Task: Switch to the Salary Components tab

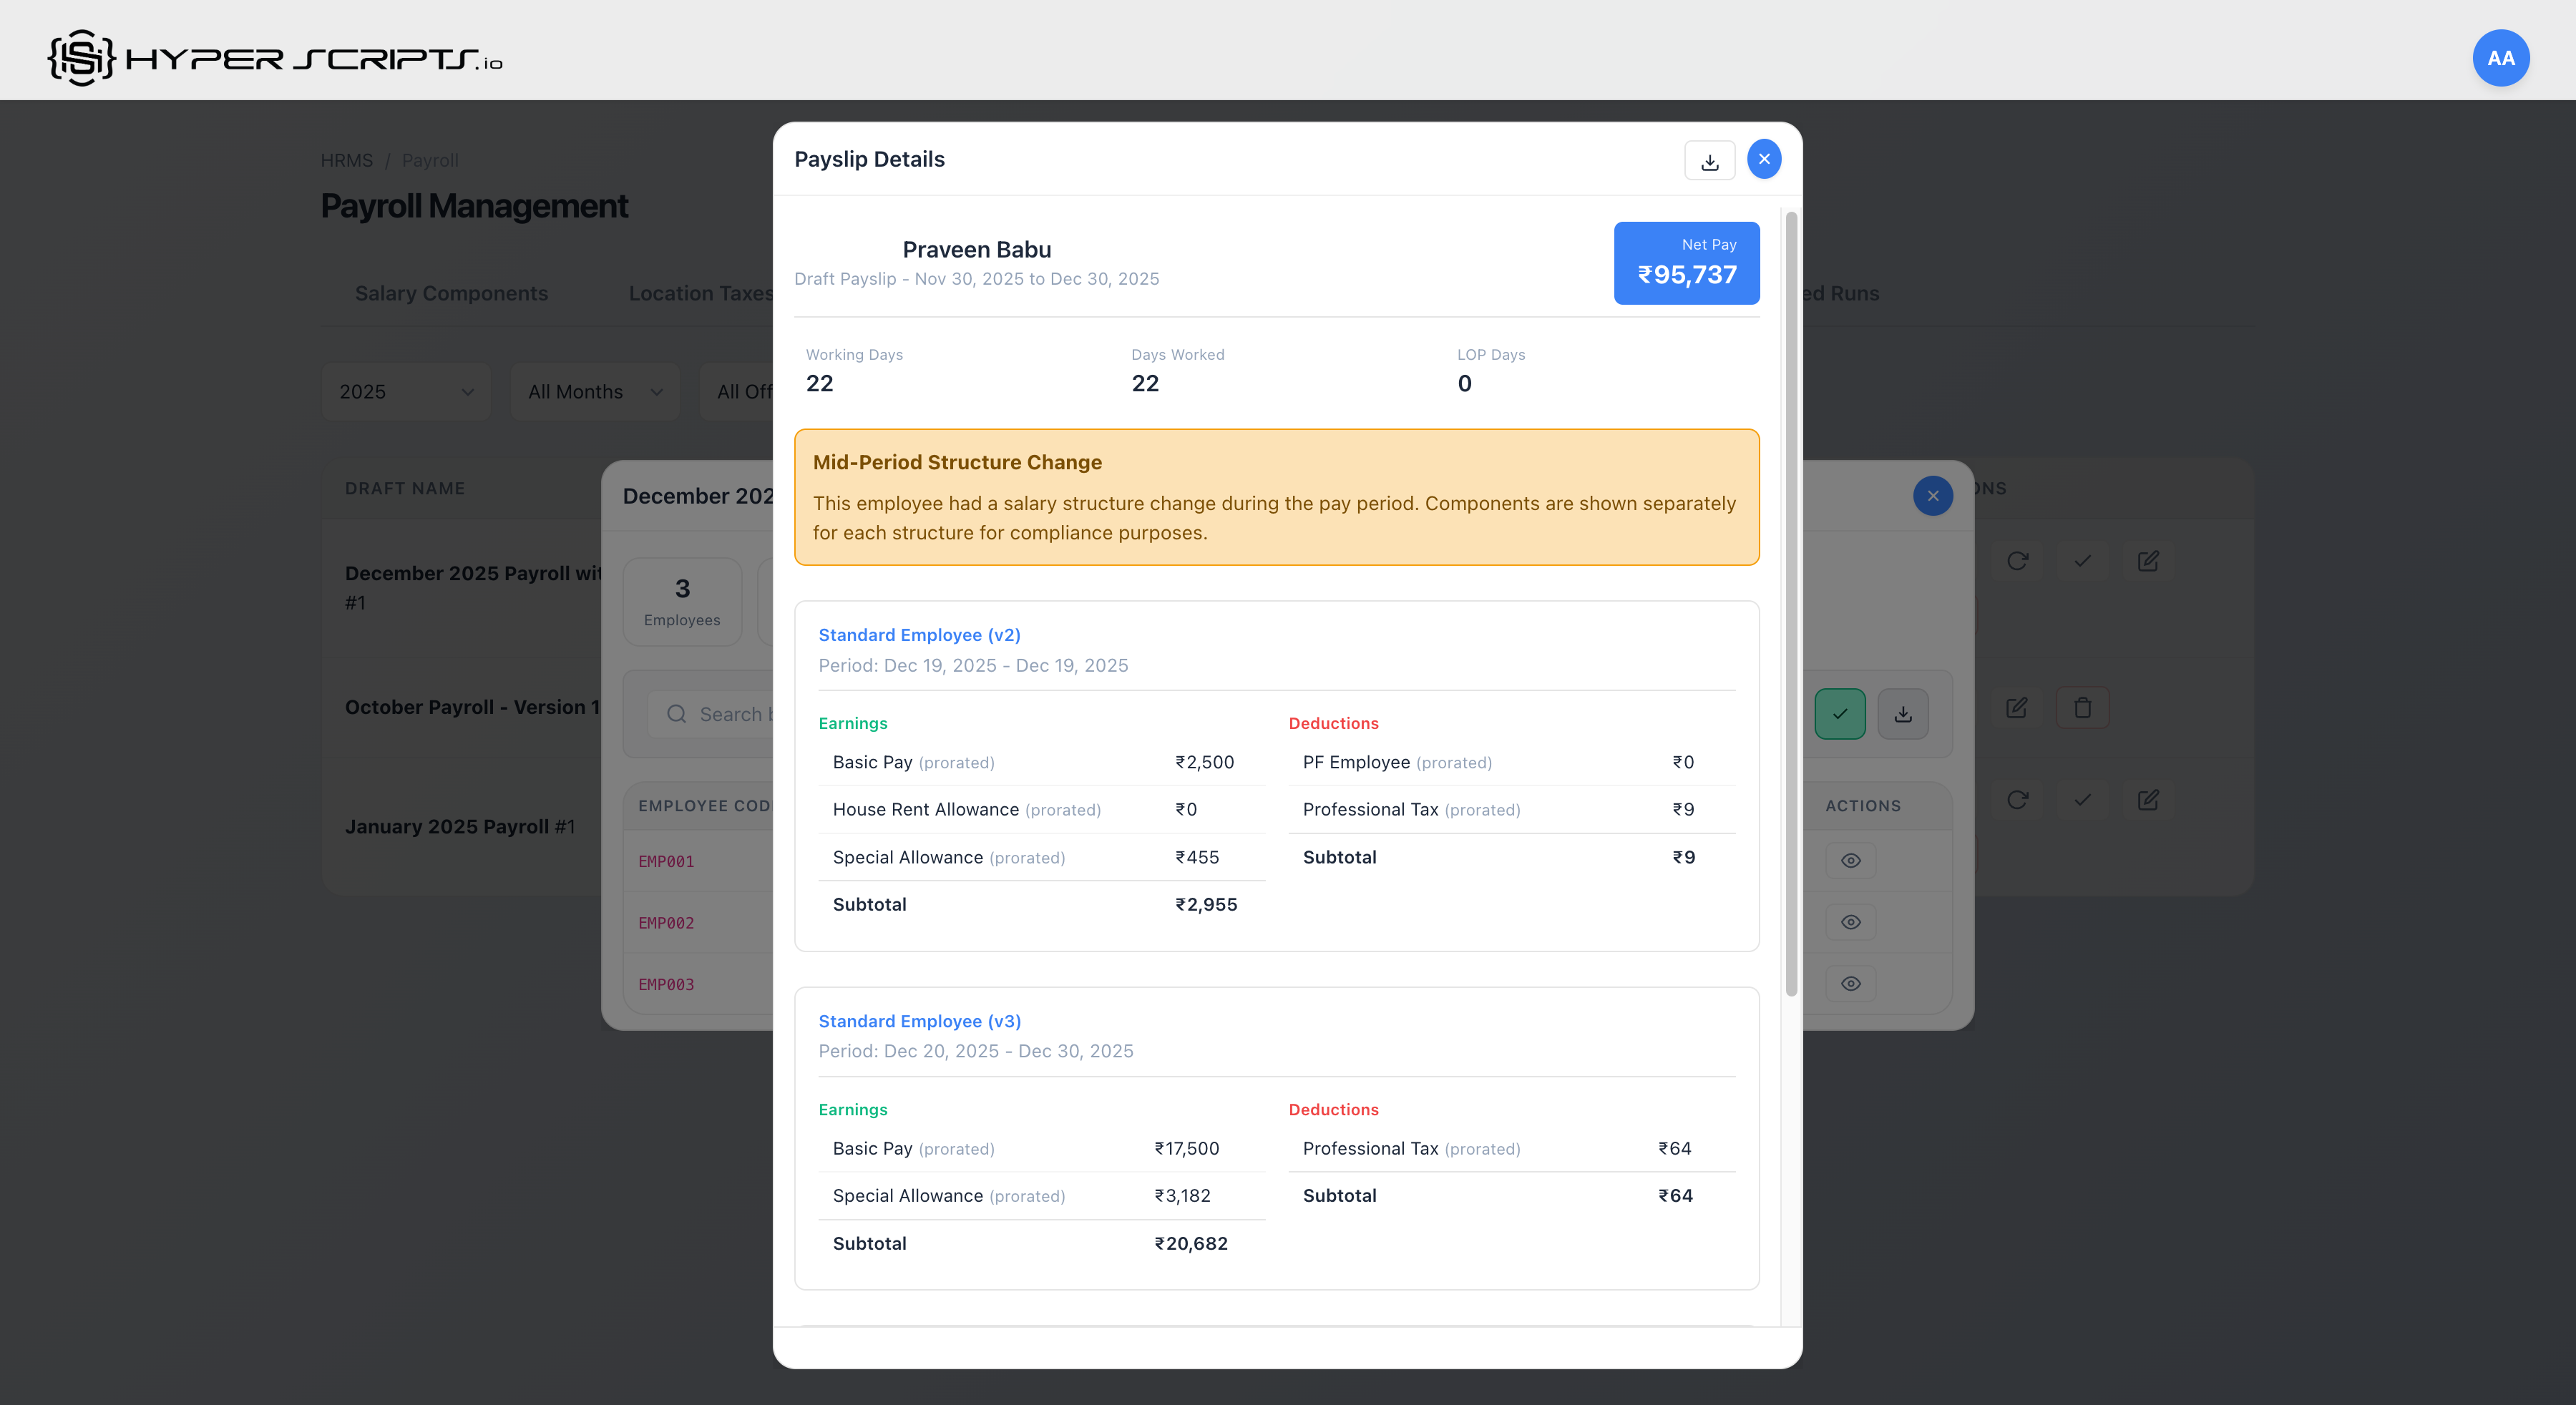Action: pos(451,293)
